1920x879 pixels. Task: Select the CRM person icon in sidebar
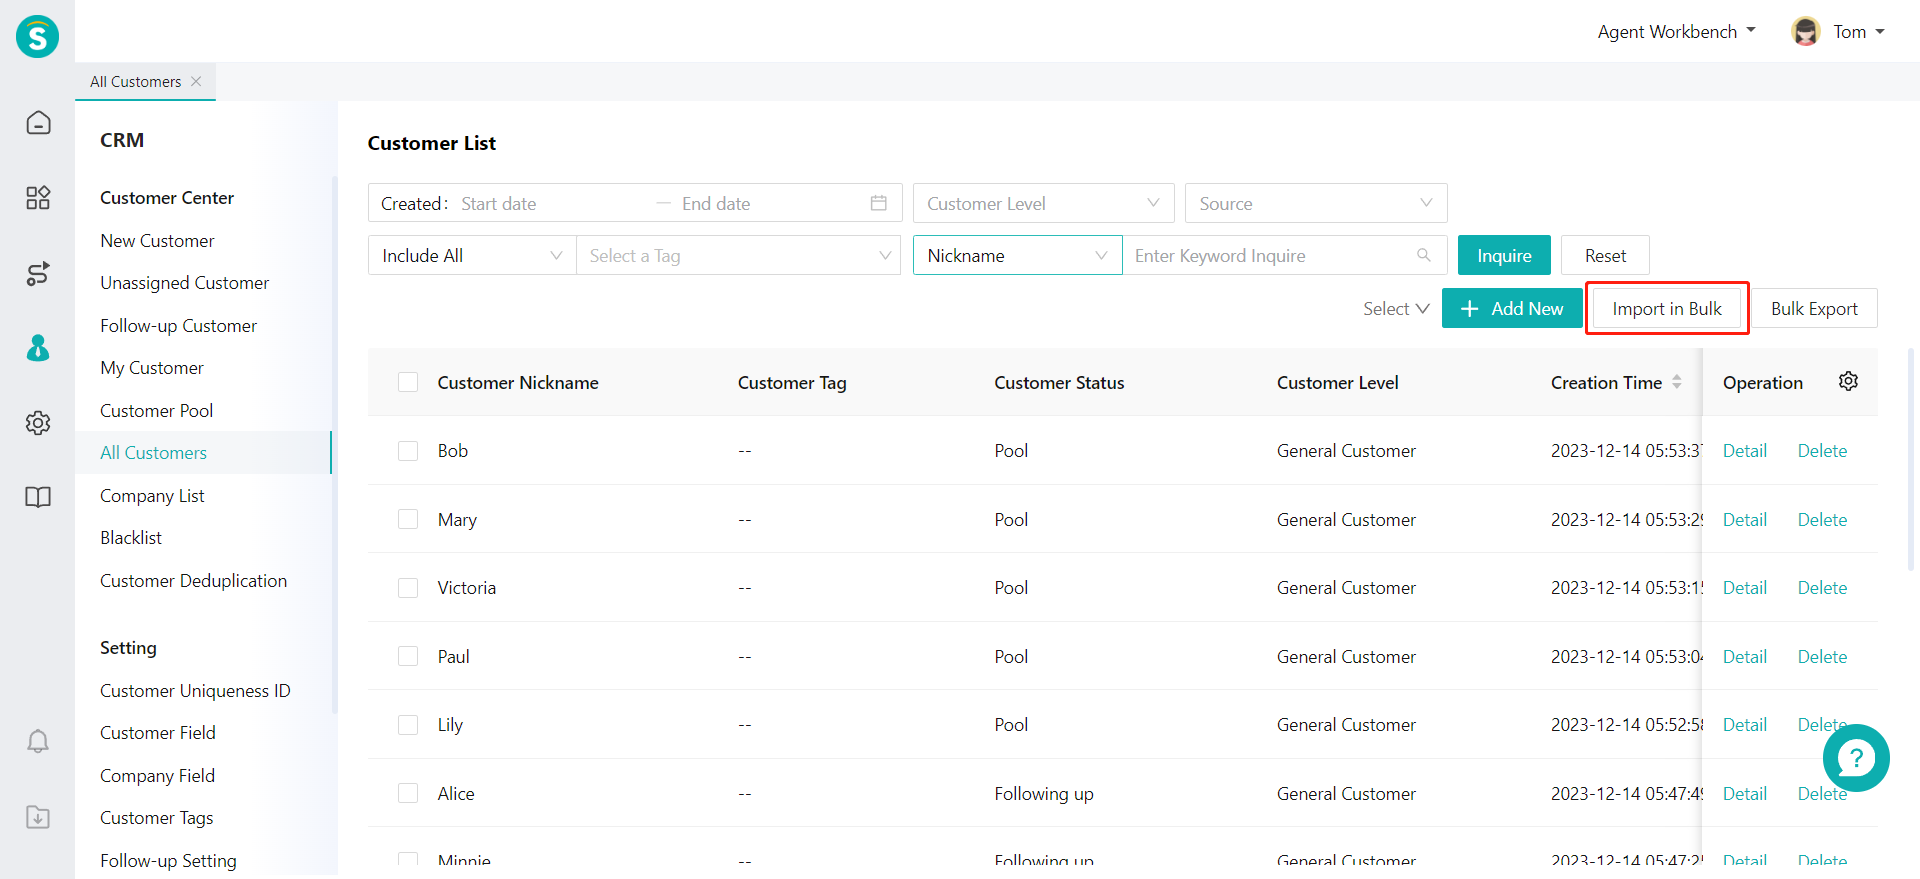[x=38, y=348]
